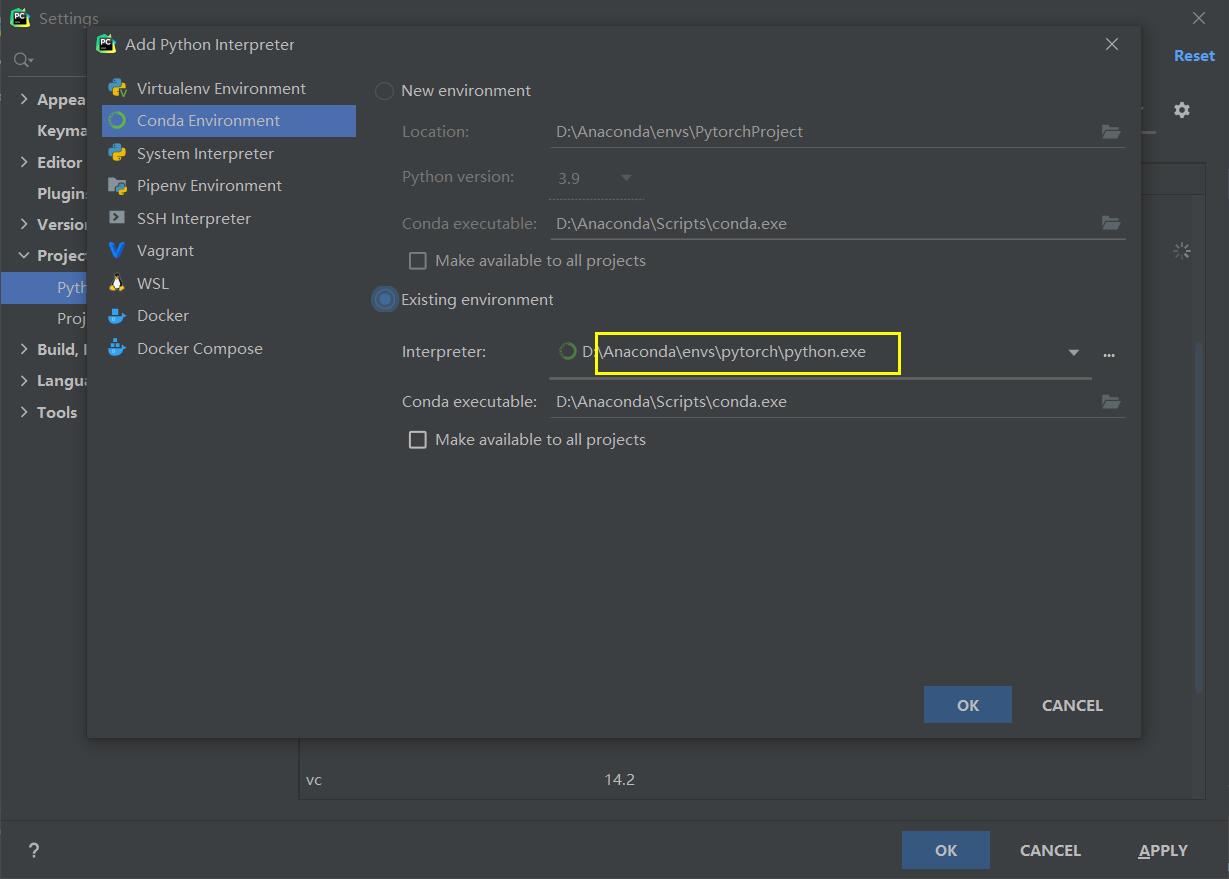The width and height of the screenshot is (1229, 879).
Task: Select the Docker Compose icon
Action: 117,348
